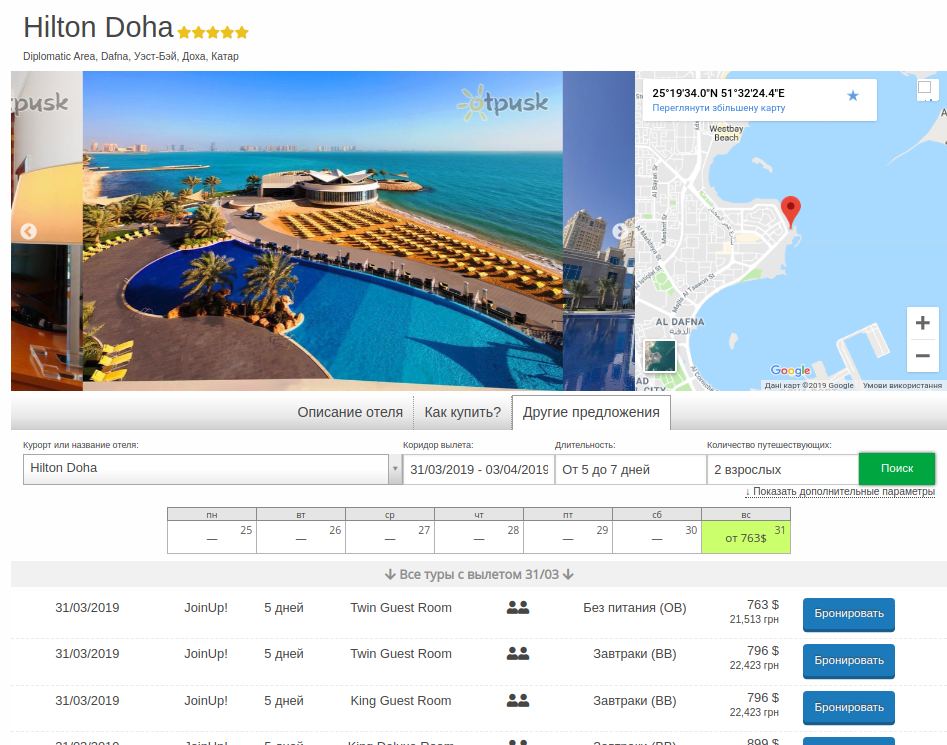Open 'Переглянути збільшену карту' link

point(719,108)
